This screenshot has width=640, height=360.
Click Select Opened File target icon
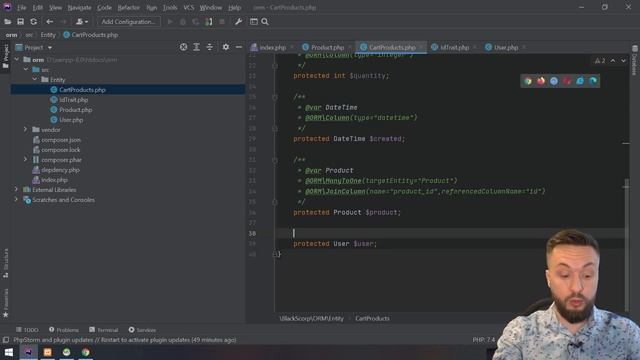(x=184, y=47)
